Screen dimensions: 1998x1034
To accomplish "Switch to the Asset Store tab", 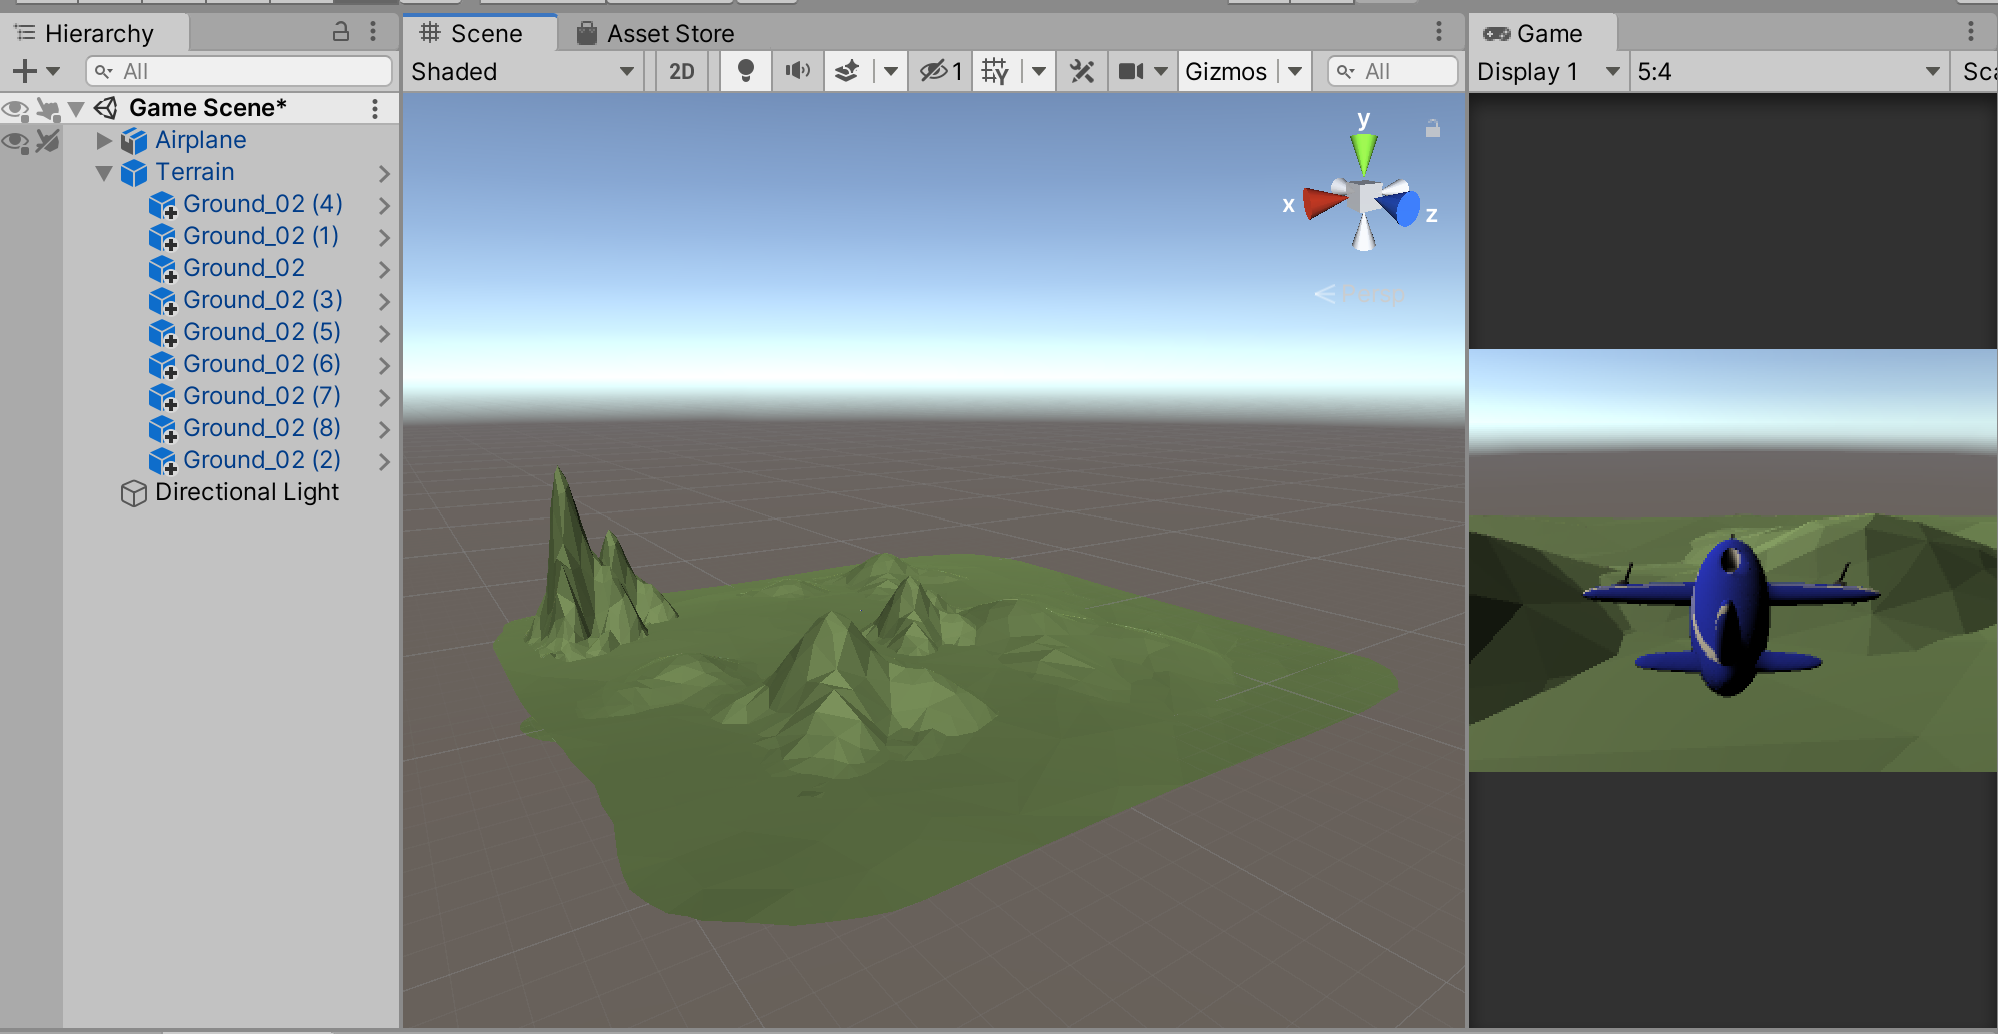I will 656,33.
